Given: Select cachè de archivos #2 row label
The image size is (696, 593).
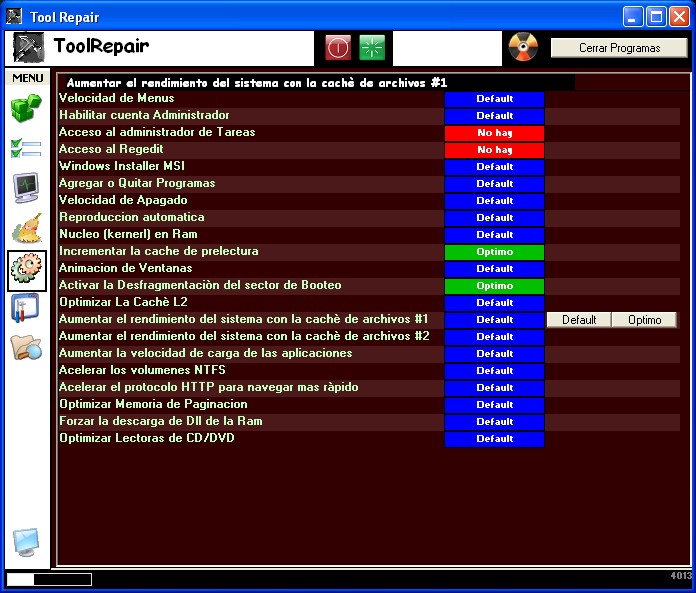Looking at the screenshot, I should [x=244, y=336].
